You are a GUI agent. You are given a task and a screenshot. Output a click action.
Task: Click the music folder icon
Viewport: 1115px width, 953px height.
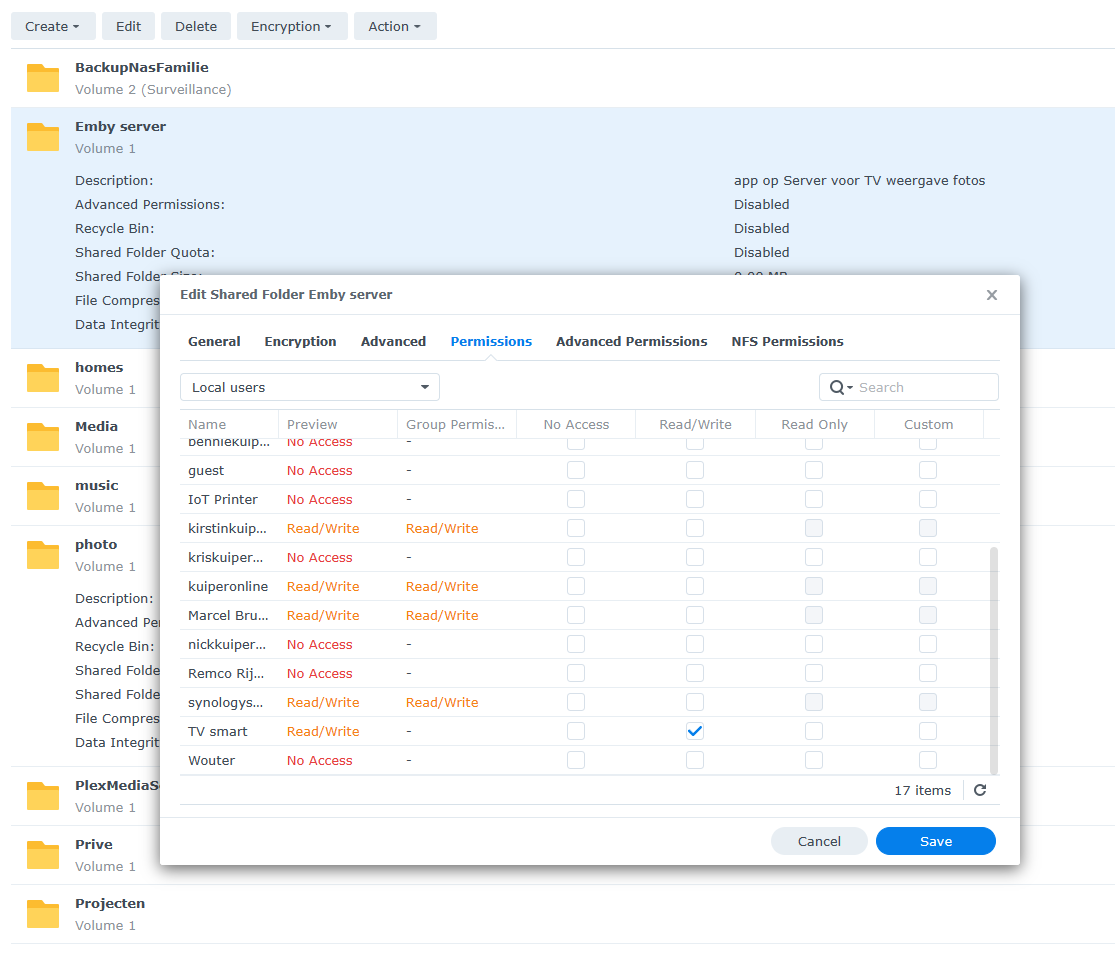[43, 496]
